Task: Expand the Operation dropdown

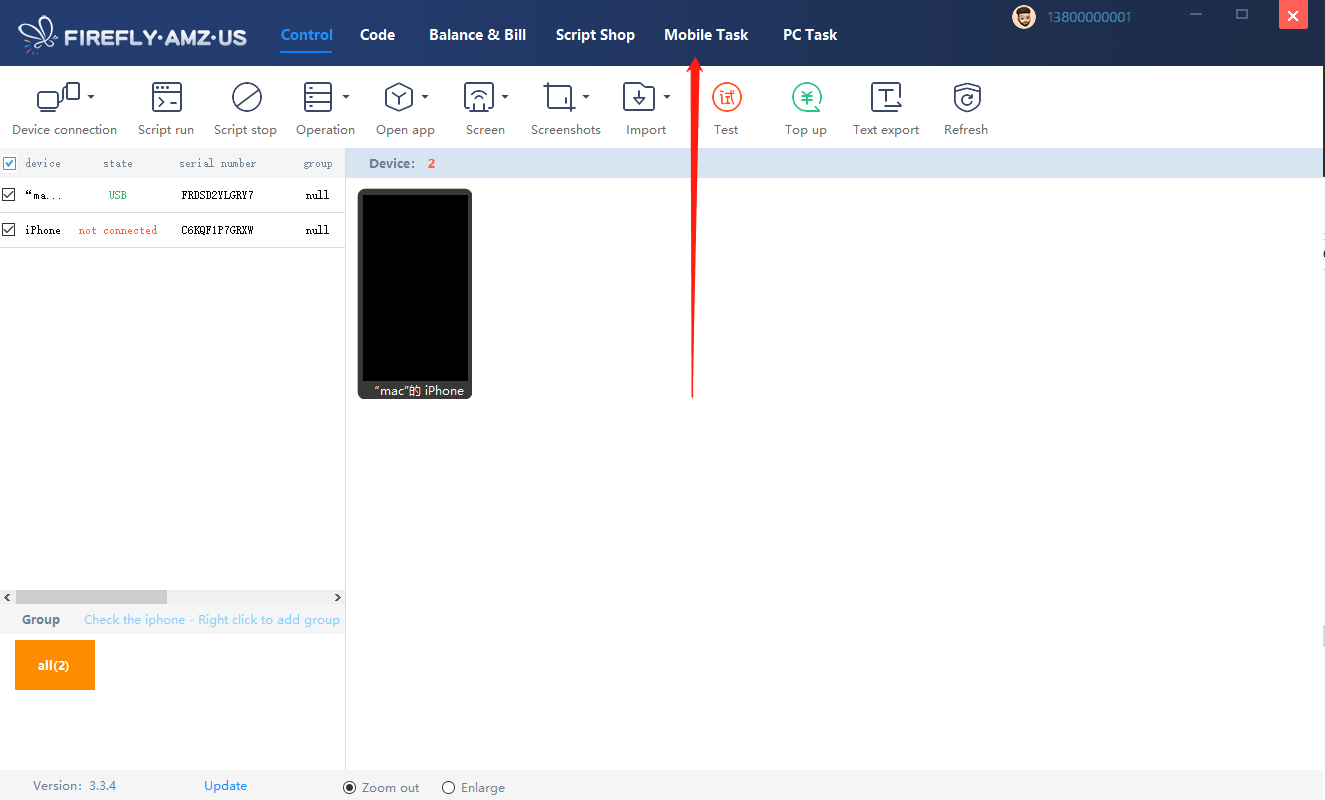Action: pos(348,97)
